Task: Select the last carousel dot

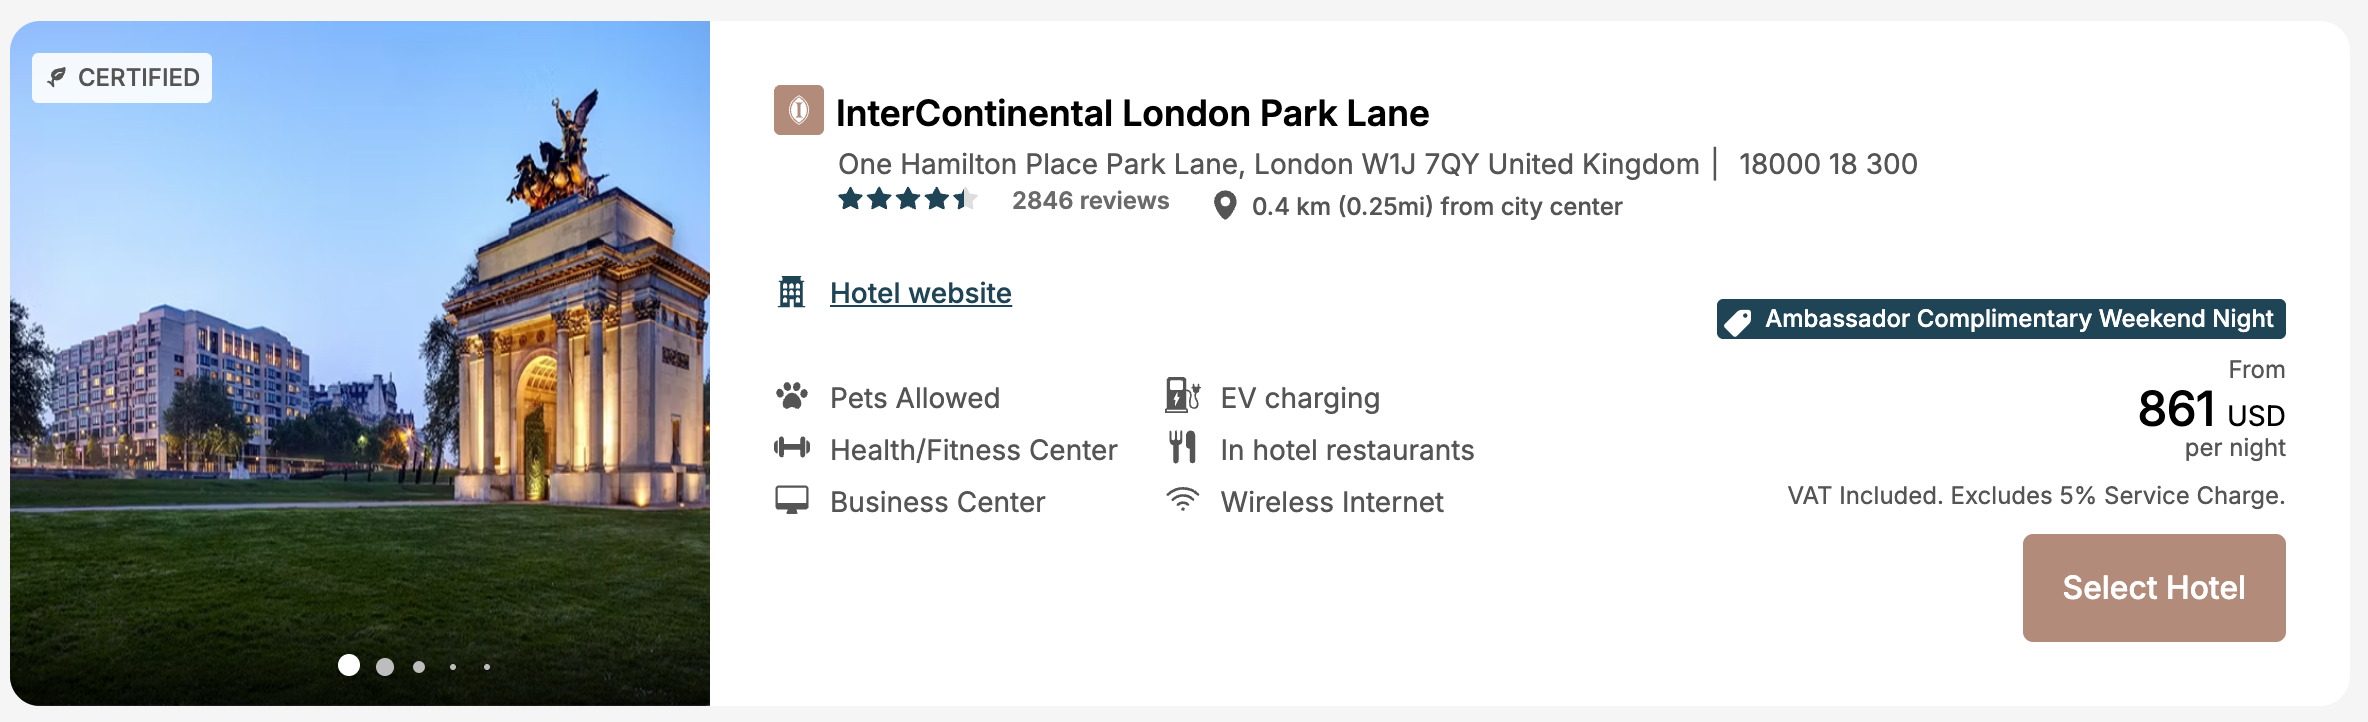Action: (487, 666)
